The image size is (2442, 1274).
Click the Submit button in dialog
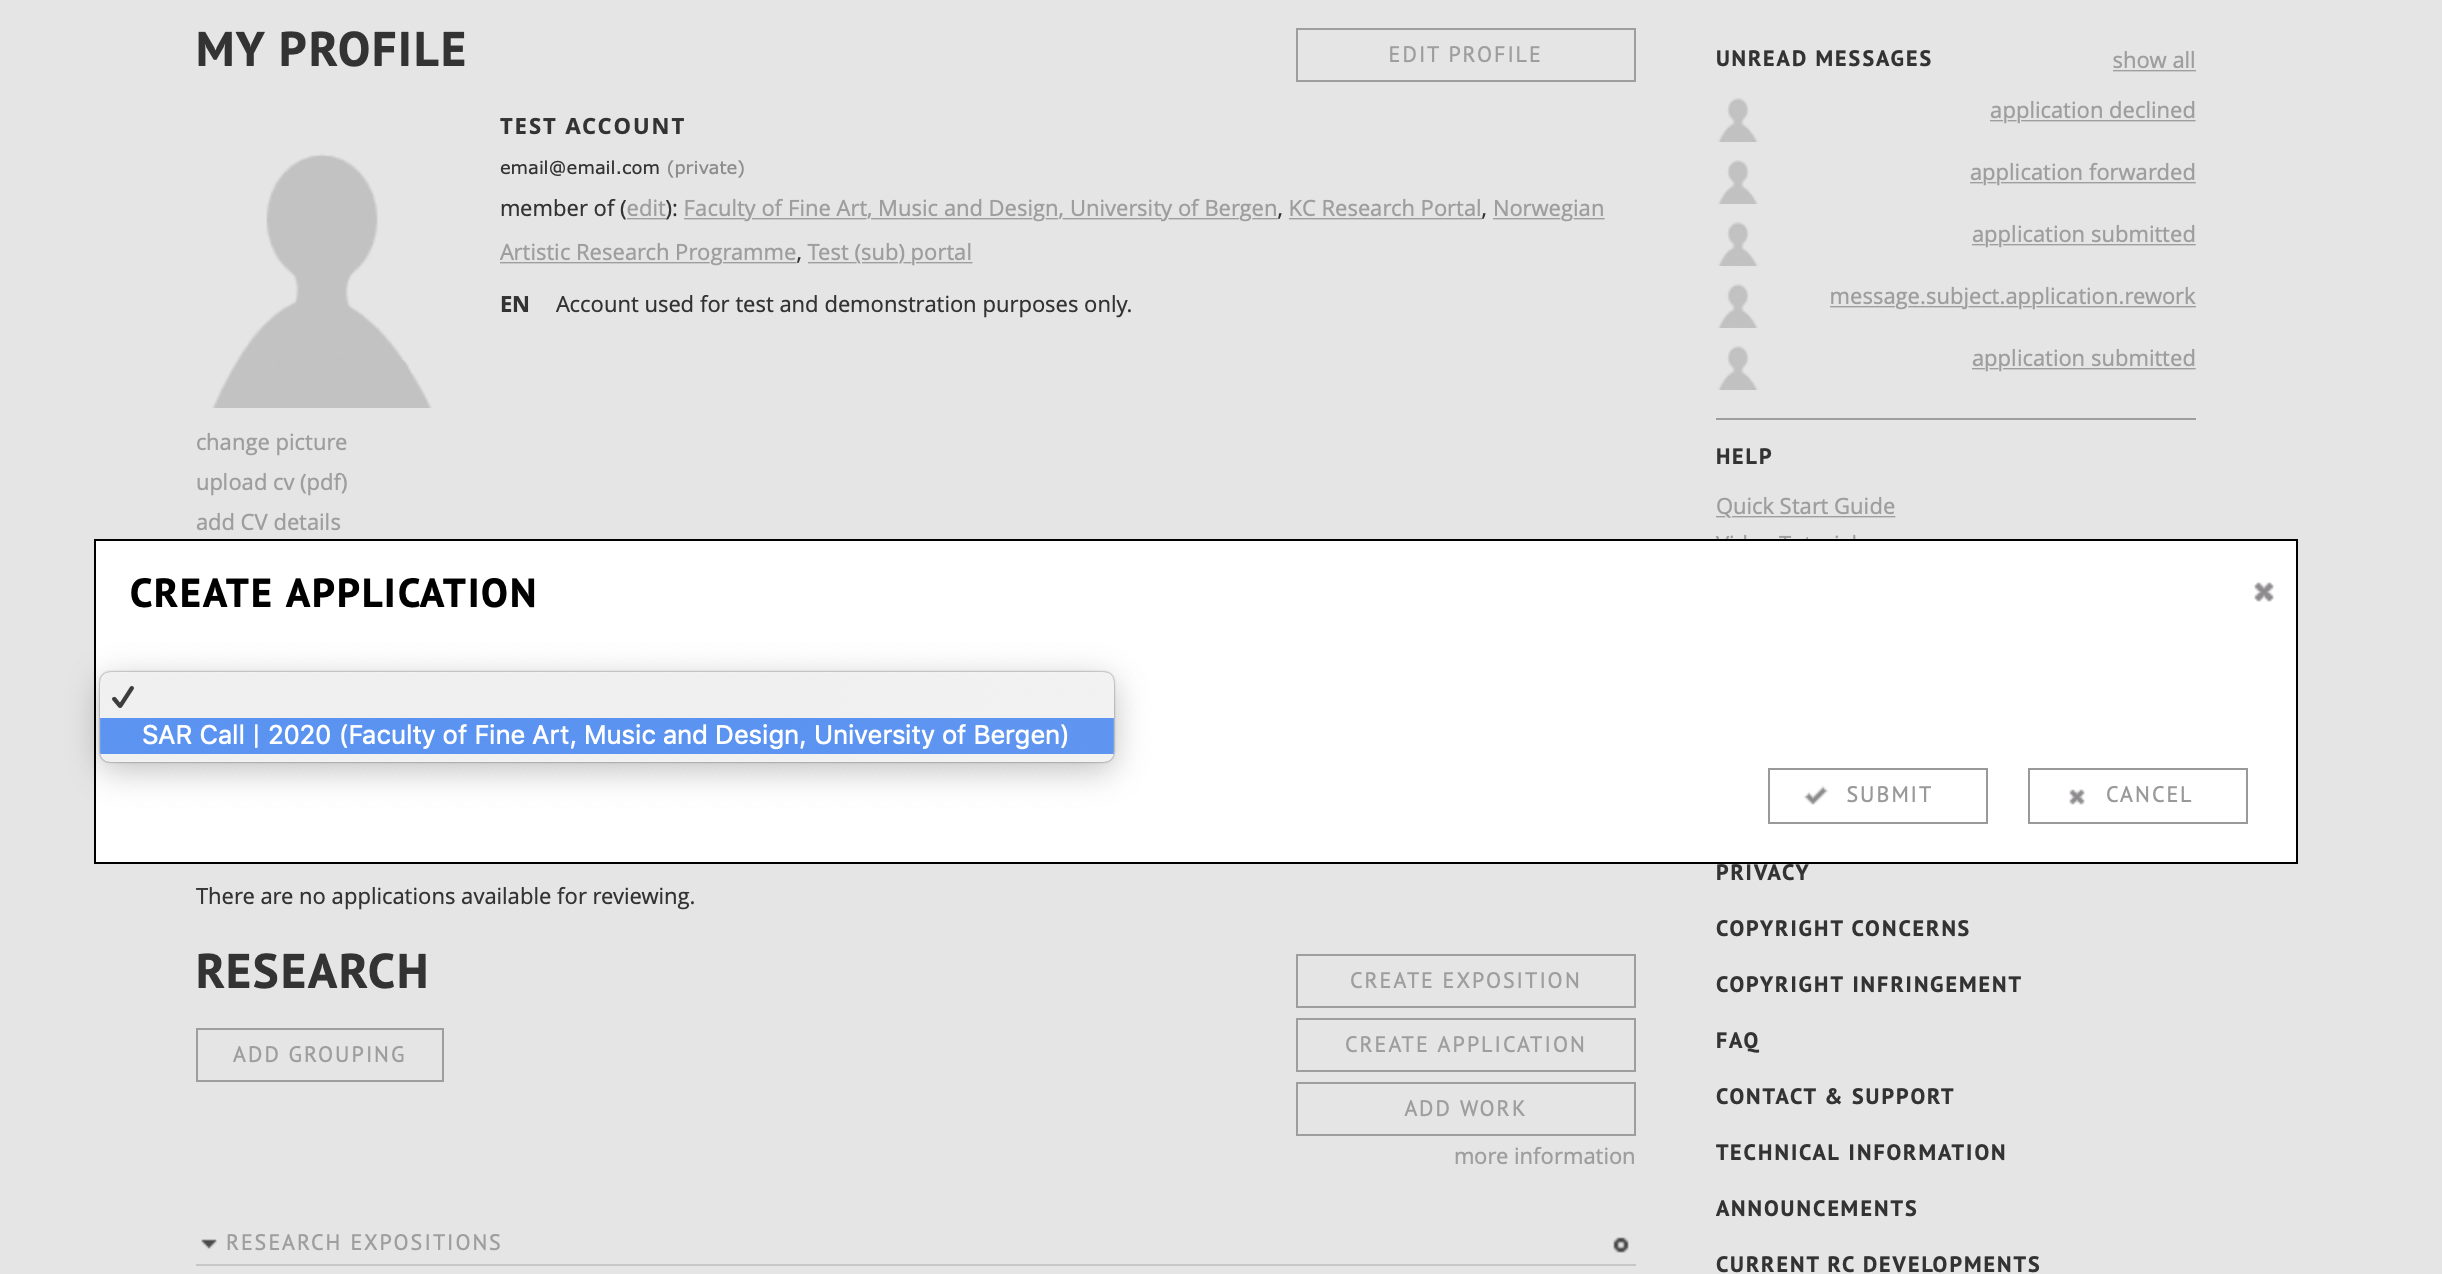(1877, 795)
